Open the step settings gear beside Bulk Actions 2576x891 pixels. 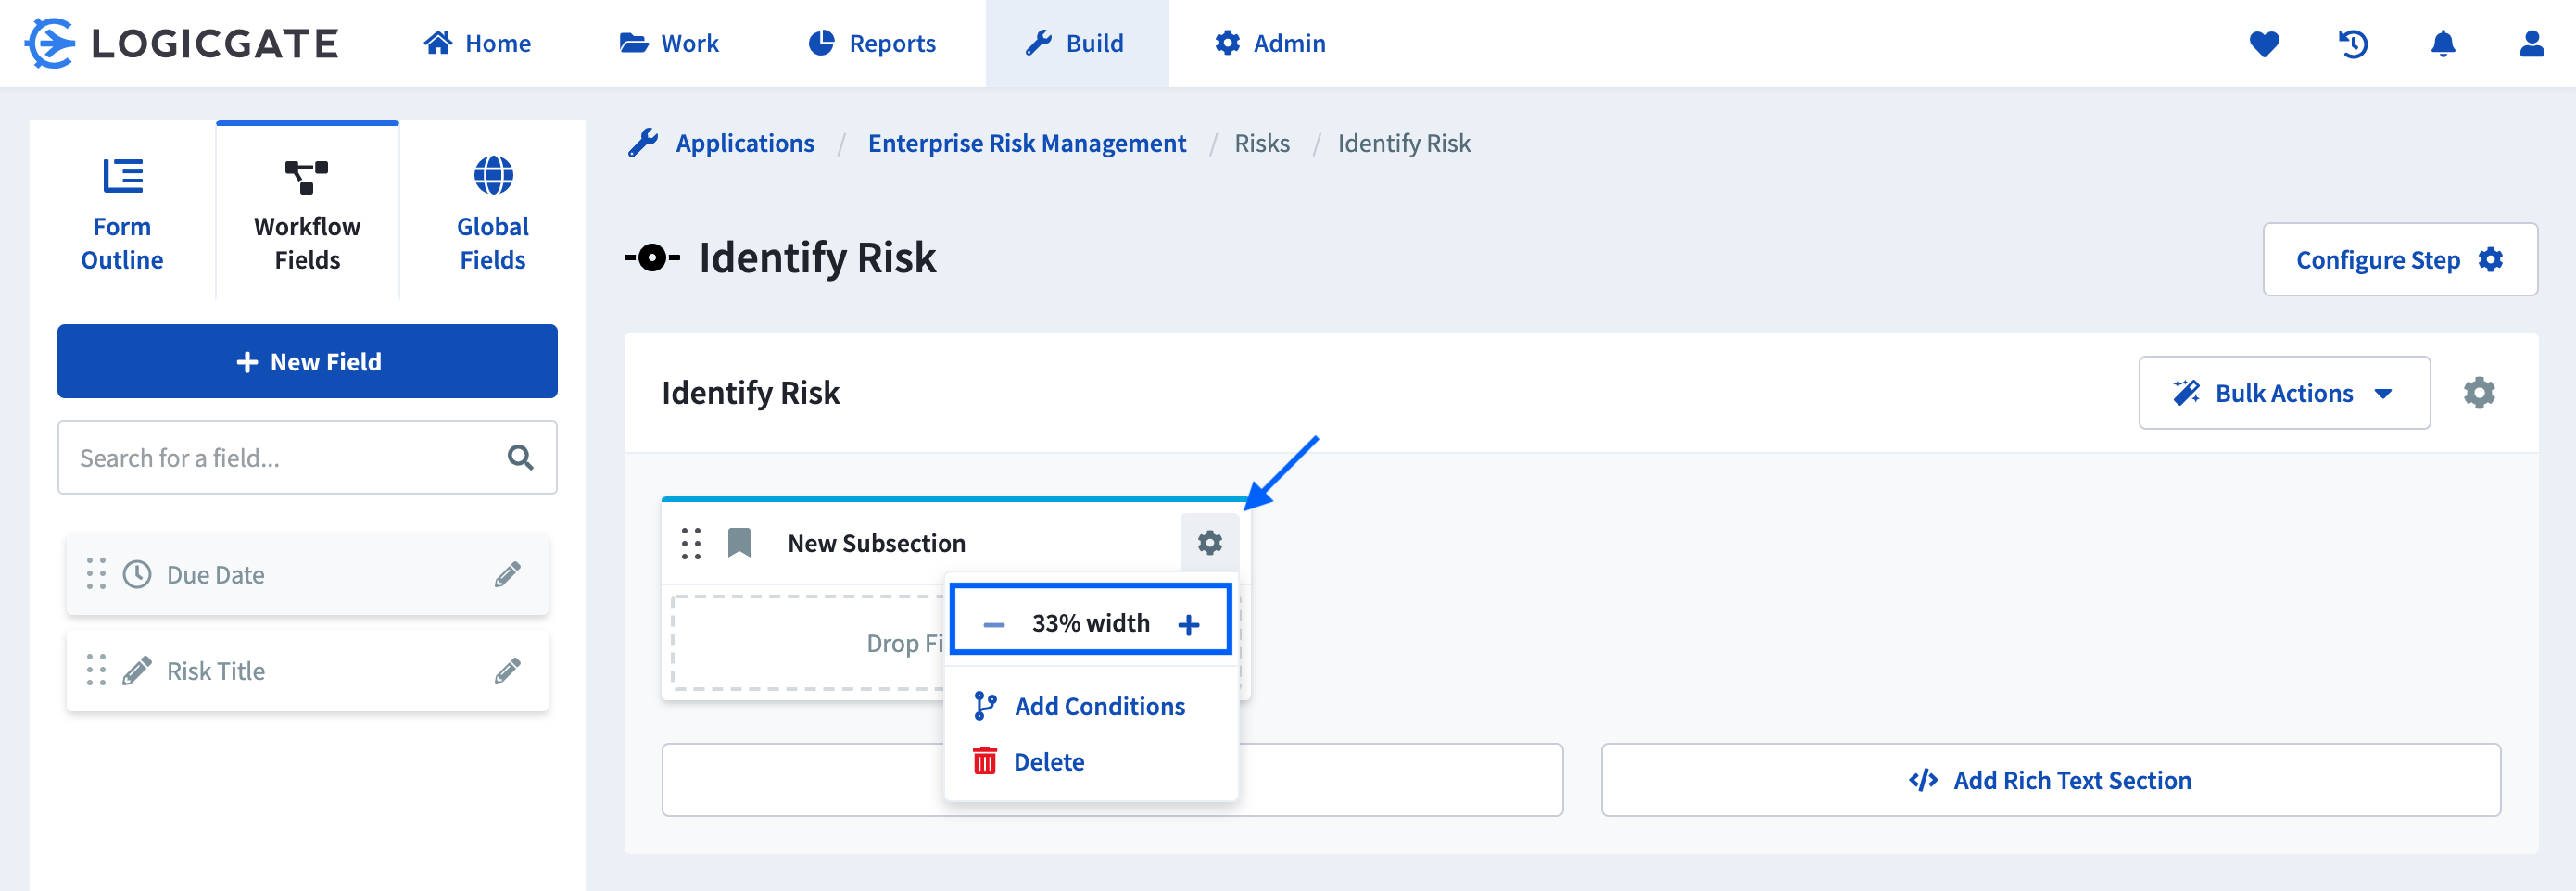[2481, 393]
